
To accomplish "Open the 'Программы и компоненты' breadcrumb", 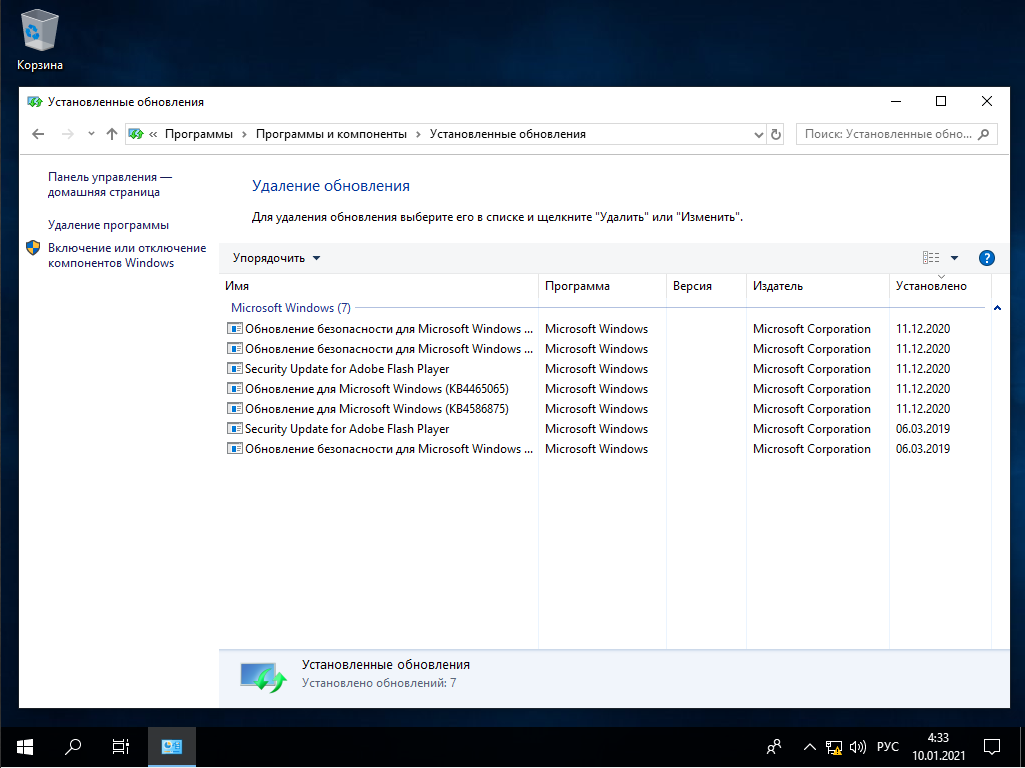I will coord(331,134).
